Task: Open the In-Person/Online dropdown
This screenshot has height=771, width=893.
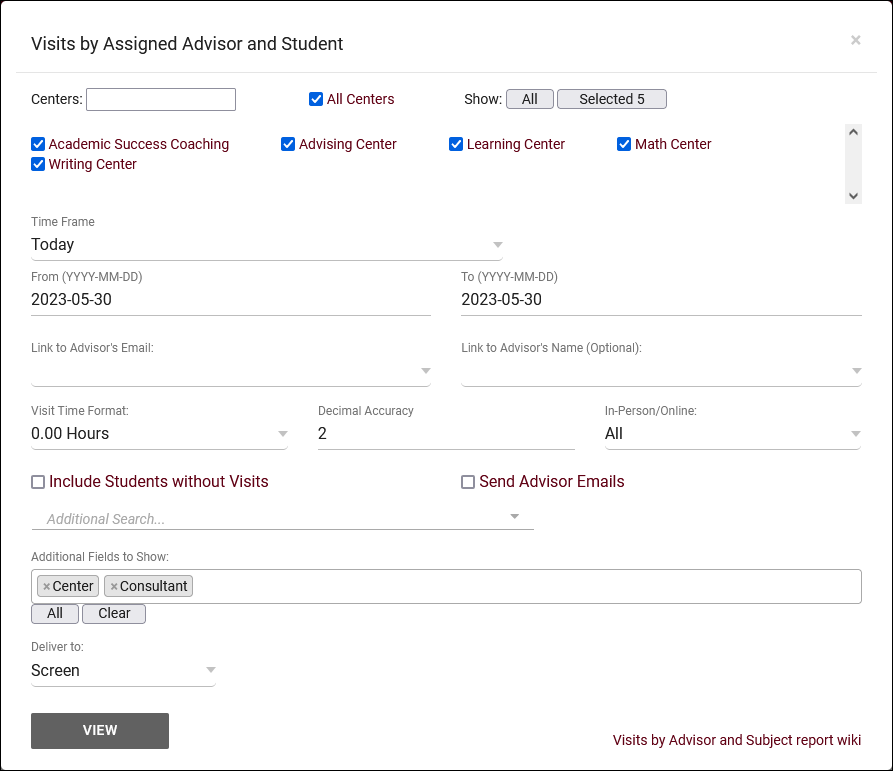Action: (x=732, y=434)
